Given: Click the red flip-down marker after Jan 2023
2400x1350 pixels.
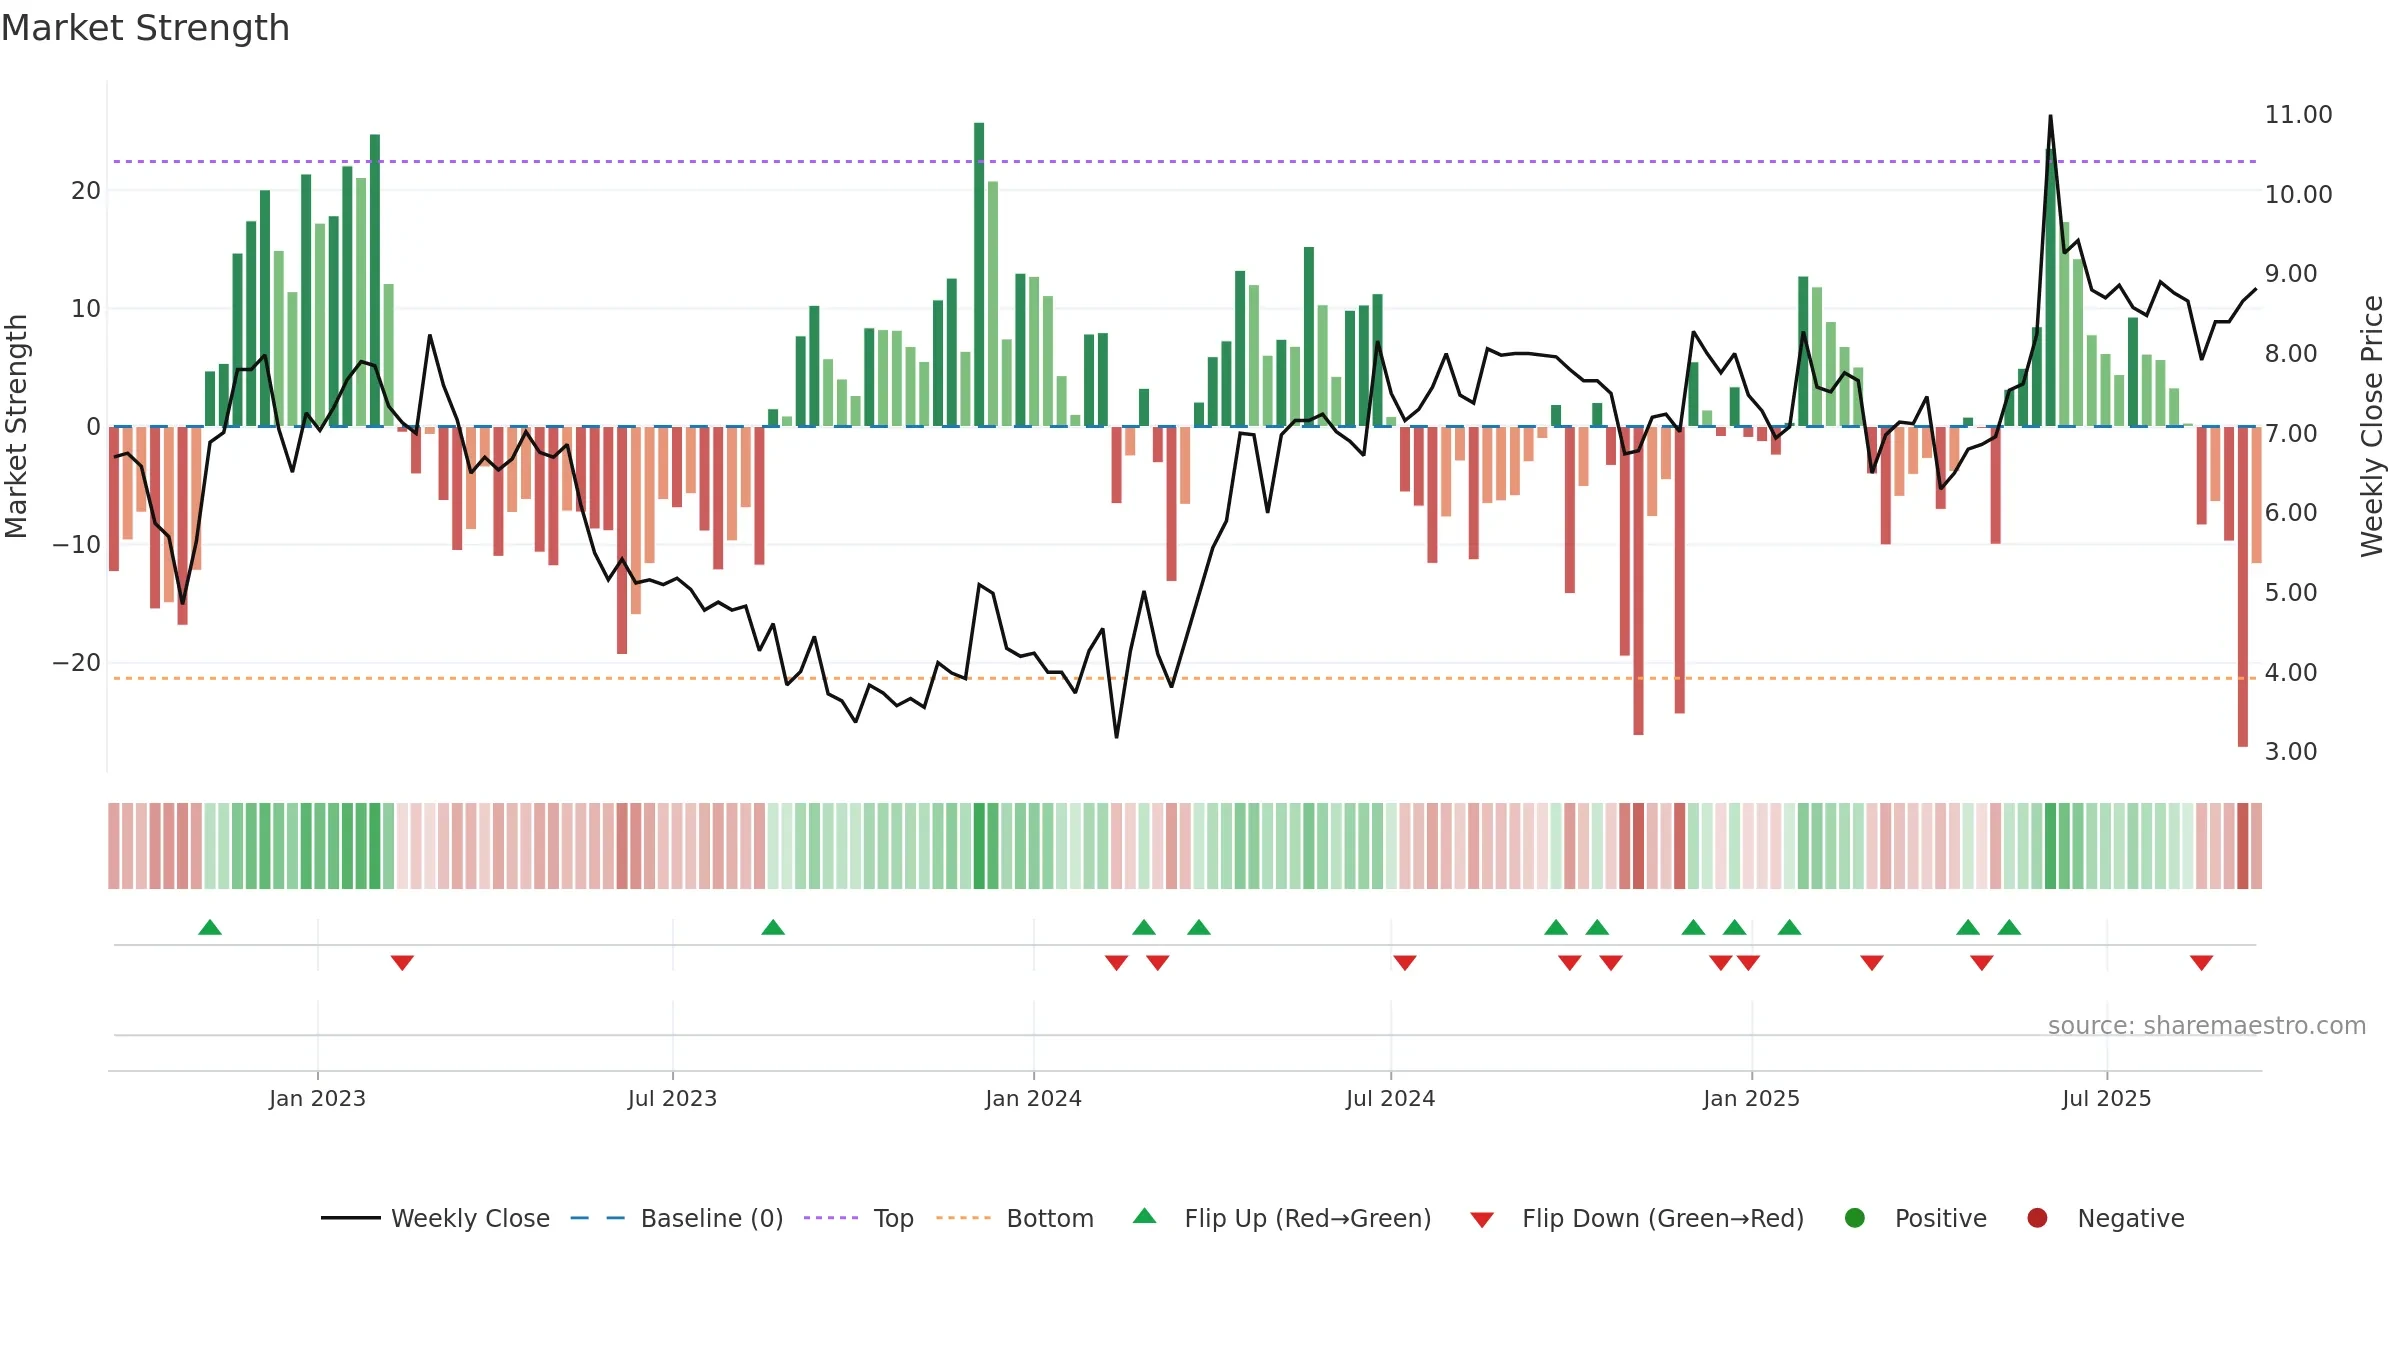Looking at the screenshot, I should pos(402,962).
